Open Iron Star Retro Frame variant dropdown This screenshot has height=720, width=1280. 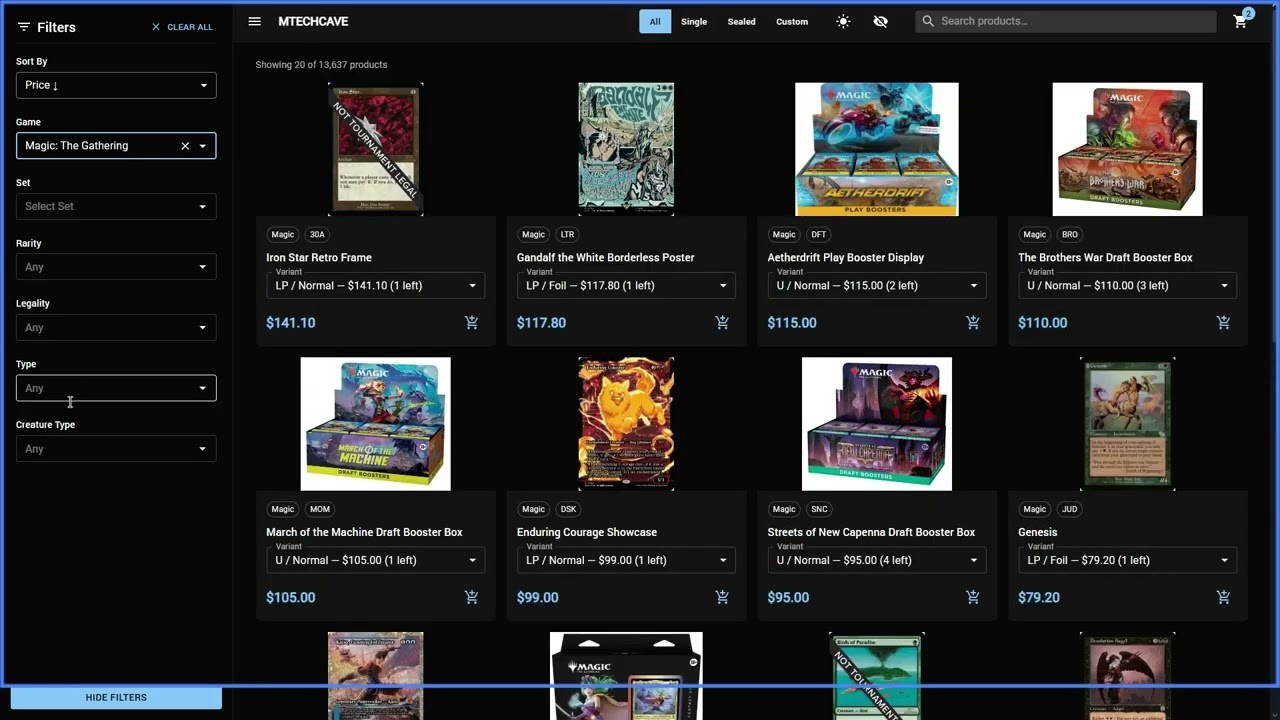[x=376, y=285]
